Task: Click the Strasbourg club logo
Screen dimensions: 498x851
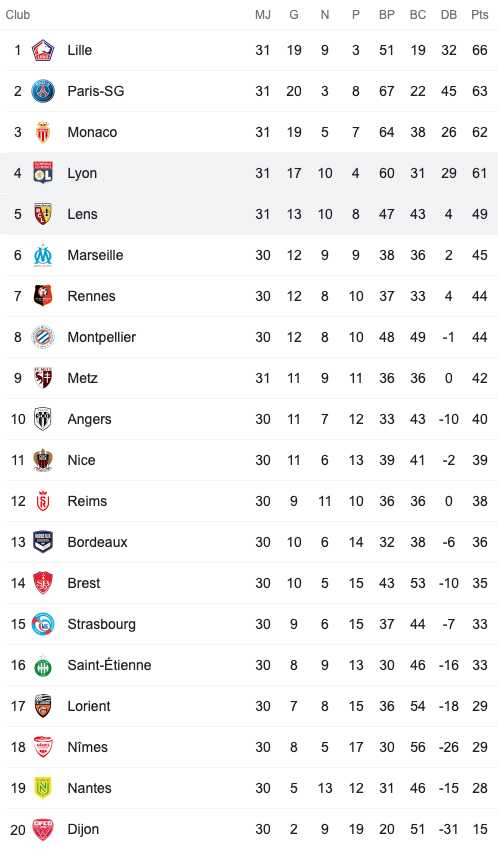Action: (x=42, y=624)
